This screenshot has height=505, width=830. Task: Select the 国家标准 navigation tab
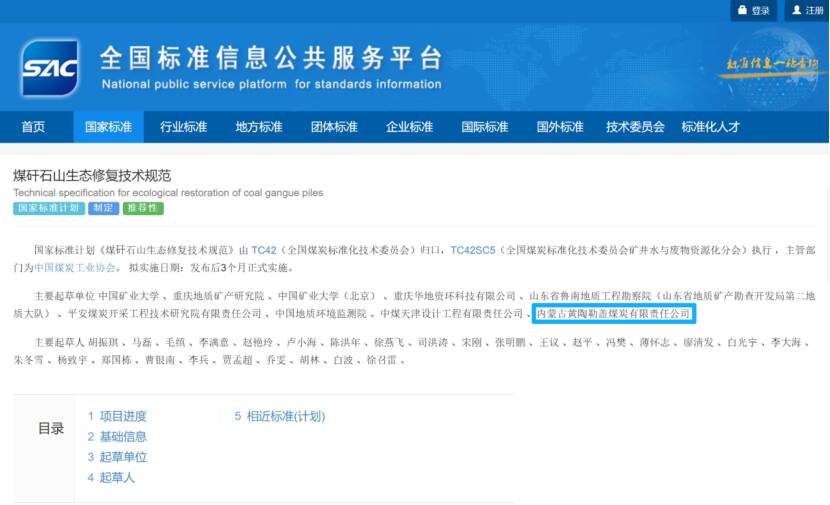pos(108,127)
